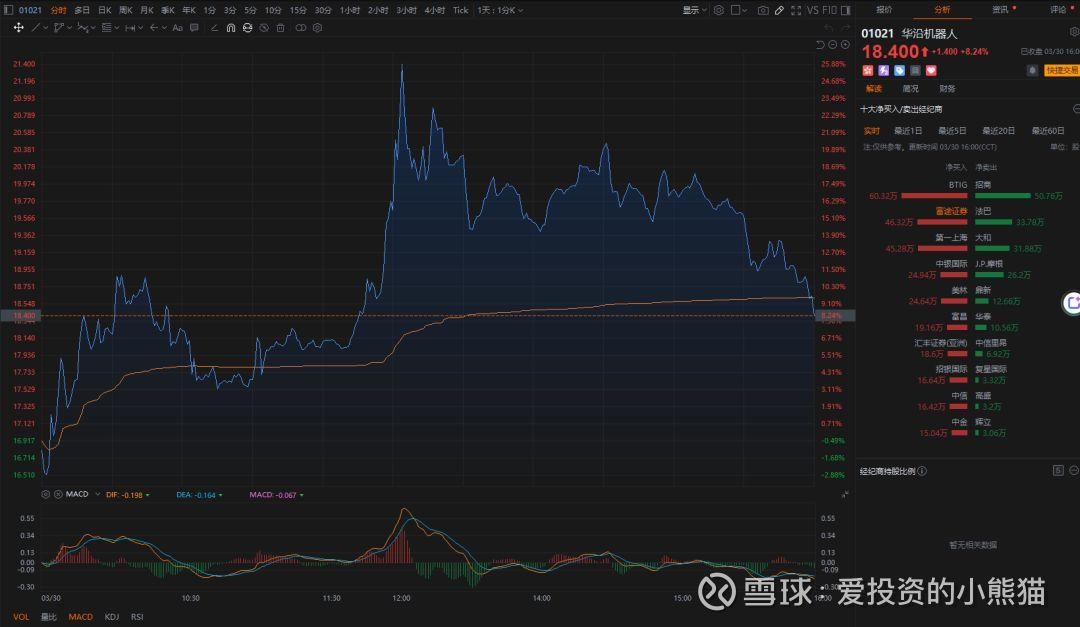Select the polyline shape drawing tool
Image resolution: width=1080 pixels, height=627 pixels.
point(59,28)
